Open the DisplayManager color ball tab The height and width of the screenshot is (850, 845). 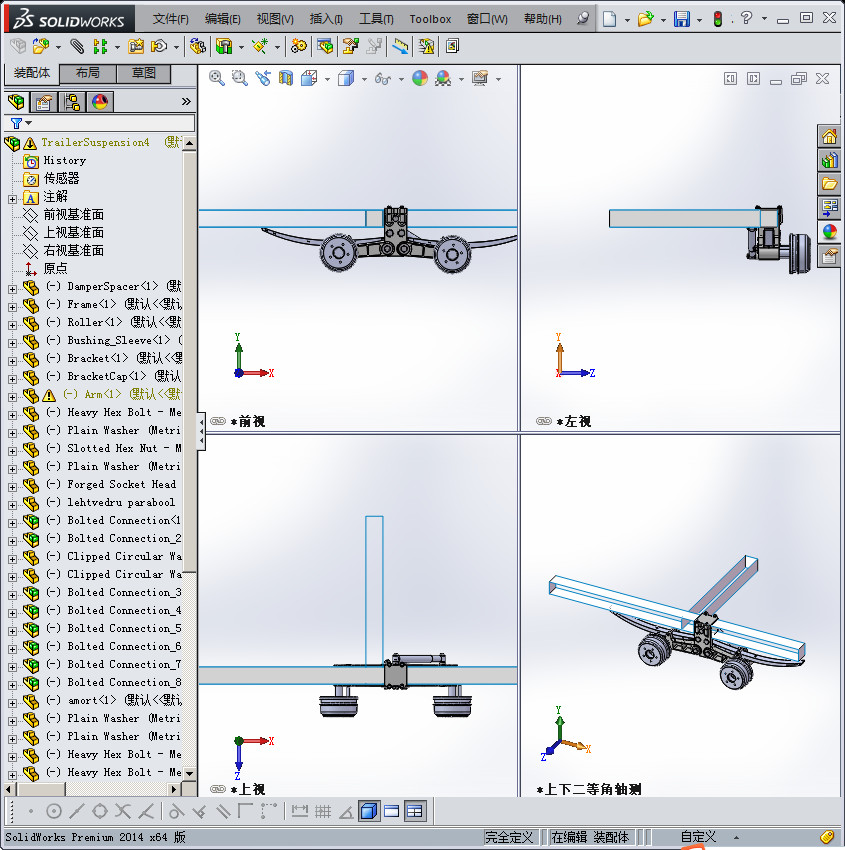click(100, 102)
